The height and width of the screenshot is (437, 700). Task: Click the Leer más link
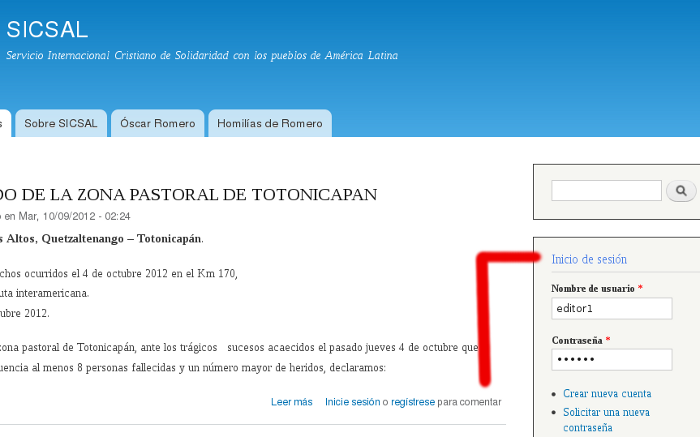tap(291, 402)
